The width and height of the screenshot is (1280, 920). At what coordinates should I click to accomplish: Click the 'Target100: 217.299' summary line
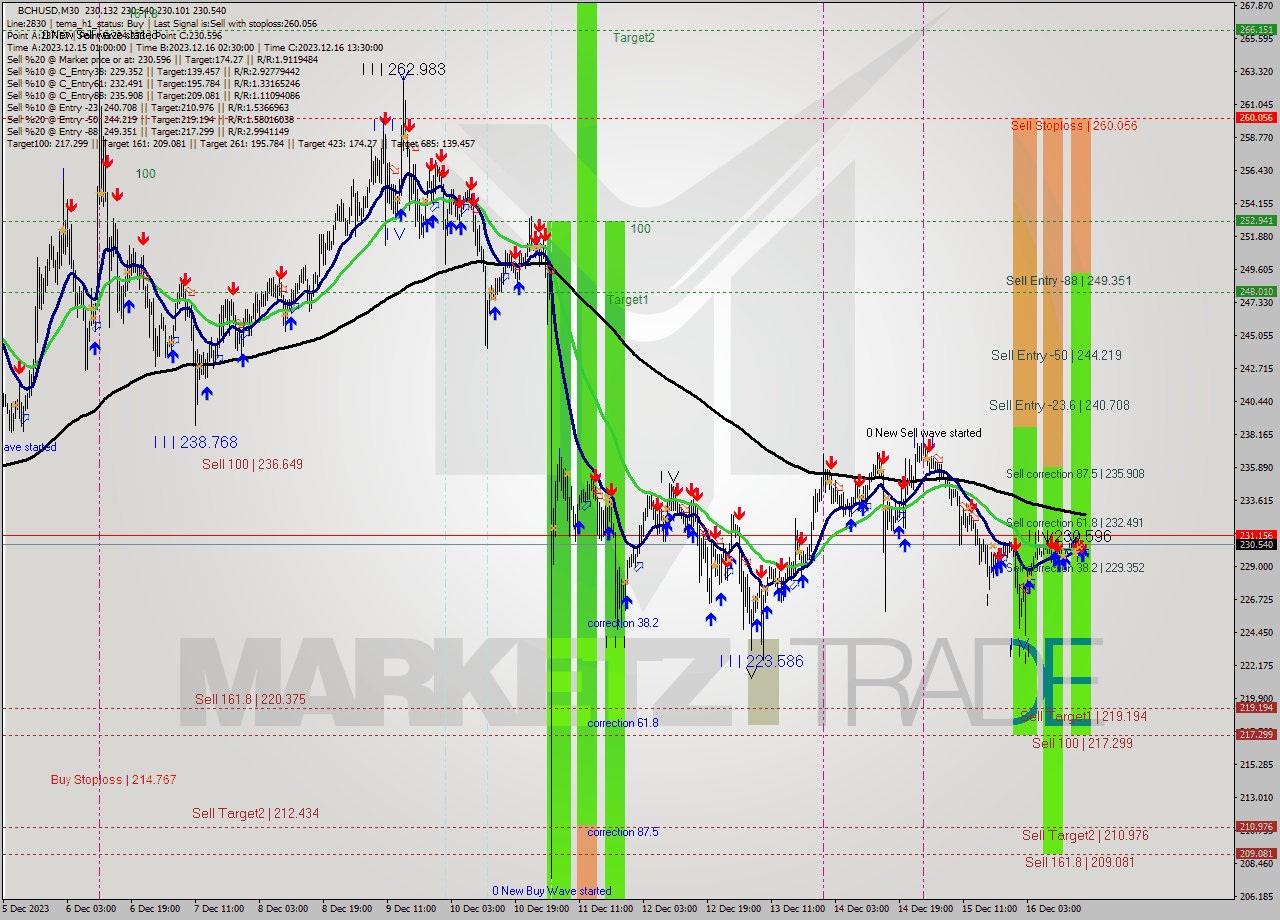(x=241, y=143)
